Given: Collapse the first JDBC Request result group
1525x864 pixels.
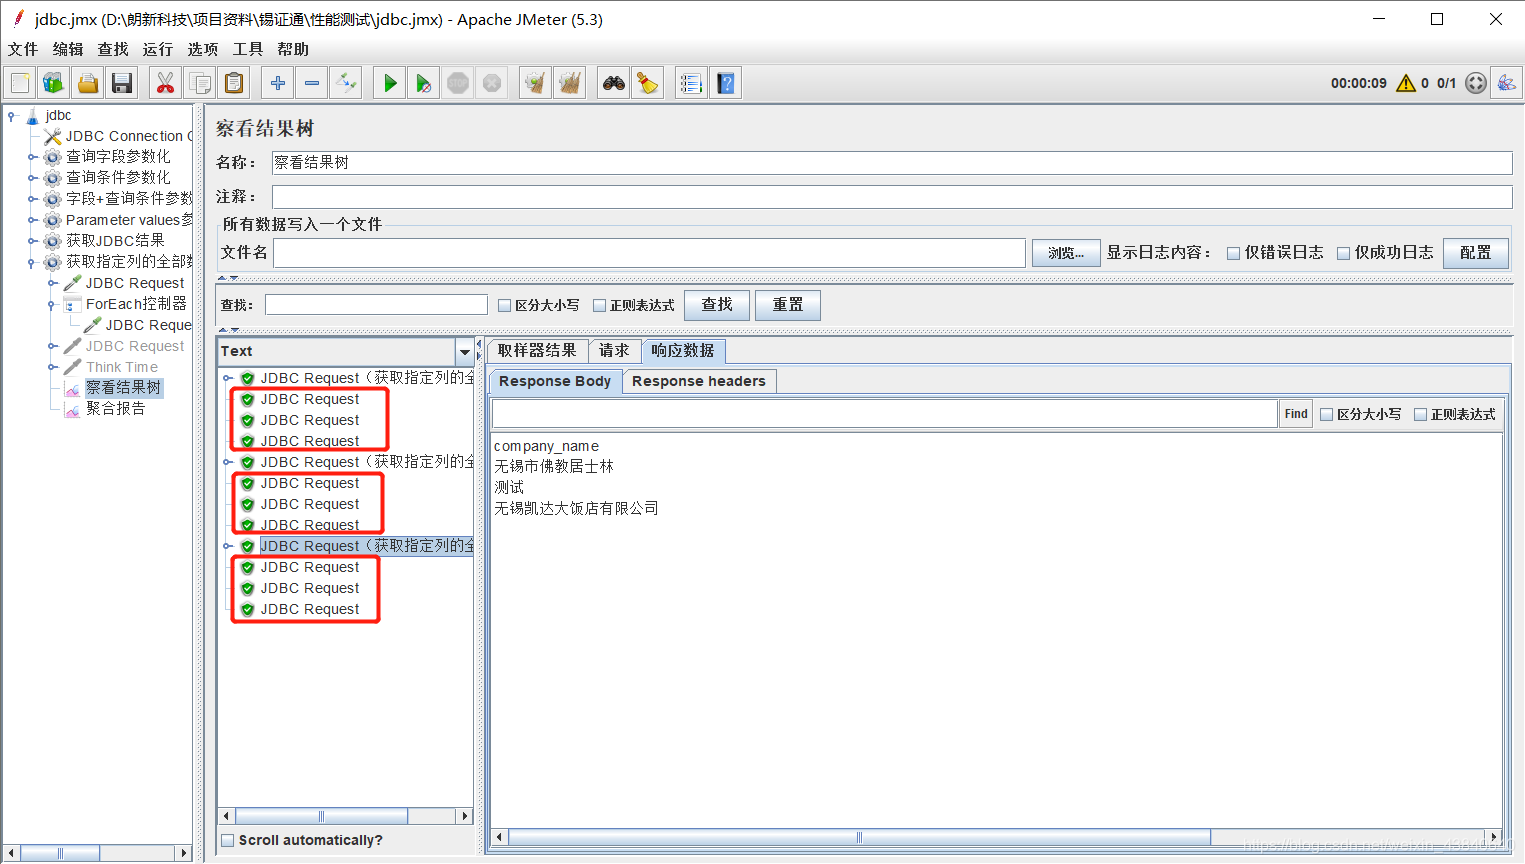Looking at the screenshot, I should pos(227,378).
